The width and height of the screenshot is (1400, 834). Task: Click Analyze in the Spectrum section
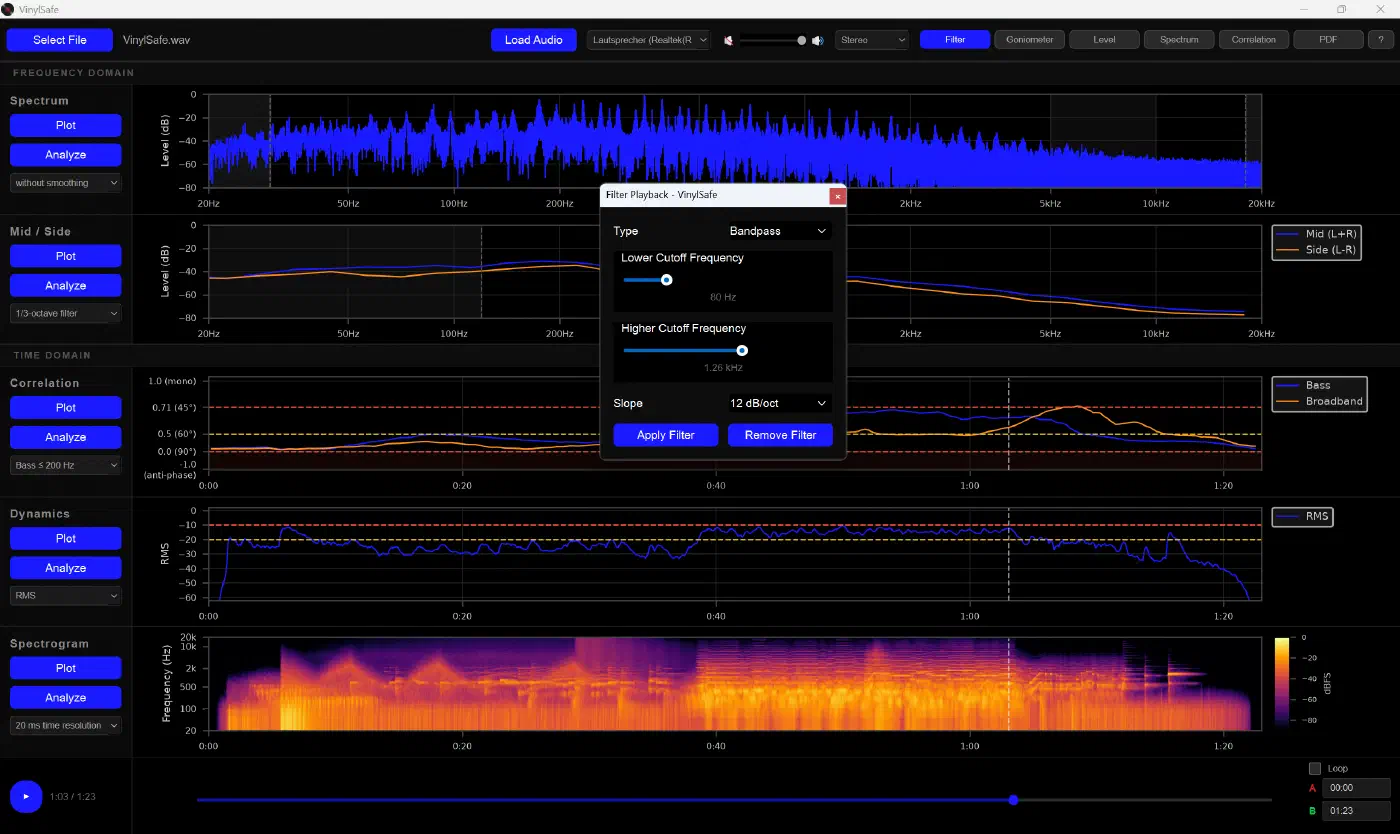tap(66, 155)
